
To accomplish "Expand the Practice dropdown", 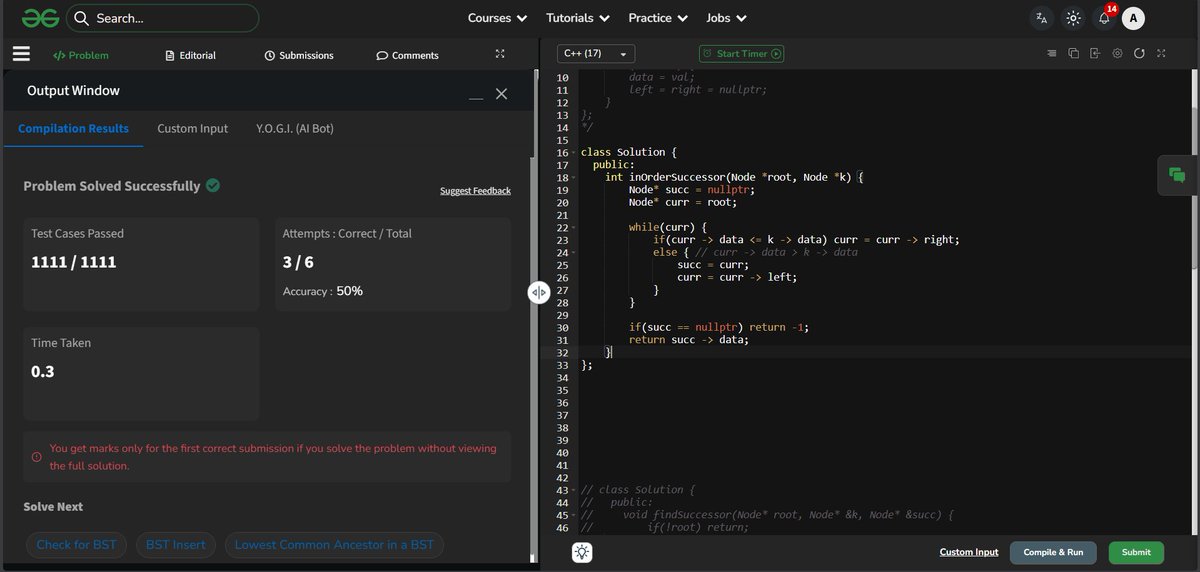I will 658,18.
